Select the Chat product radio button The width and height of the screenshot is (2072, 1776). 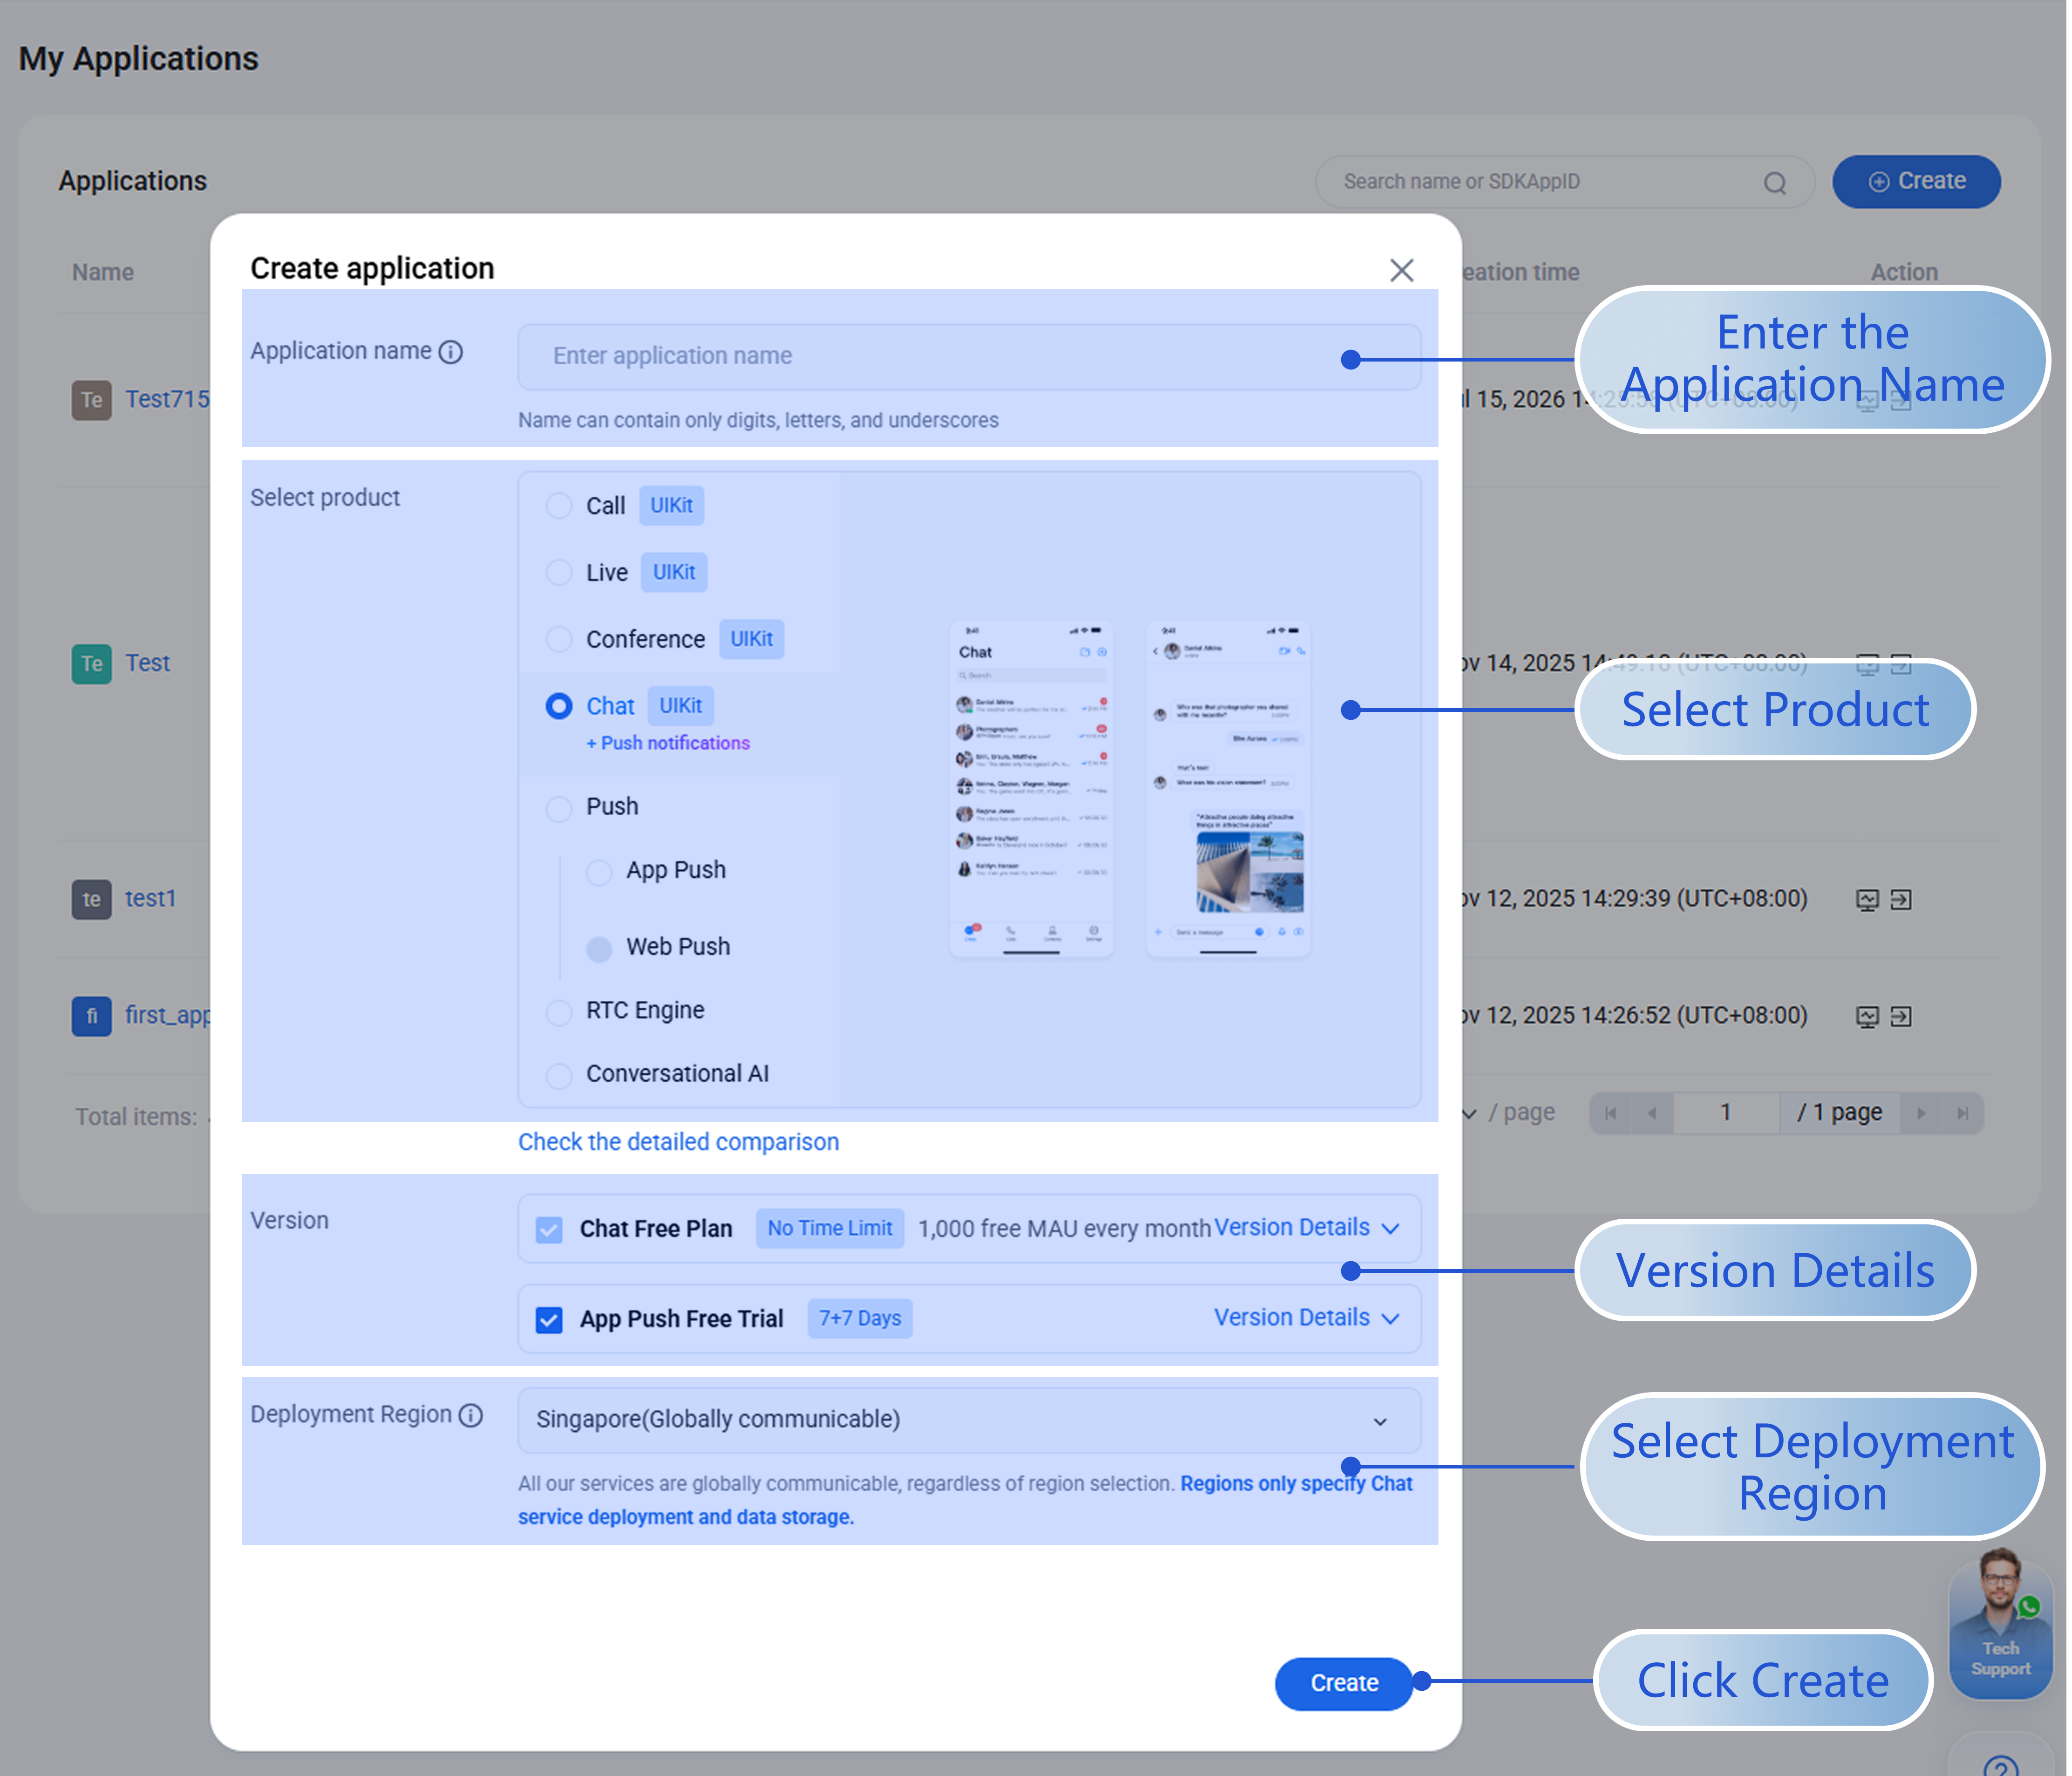tap(559, 706)
